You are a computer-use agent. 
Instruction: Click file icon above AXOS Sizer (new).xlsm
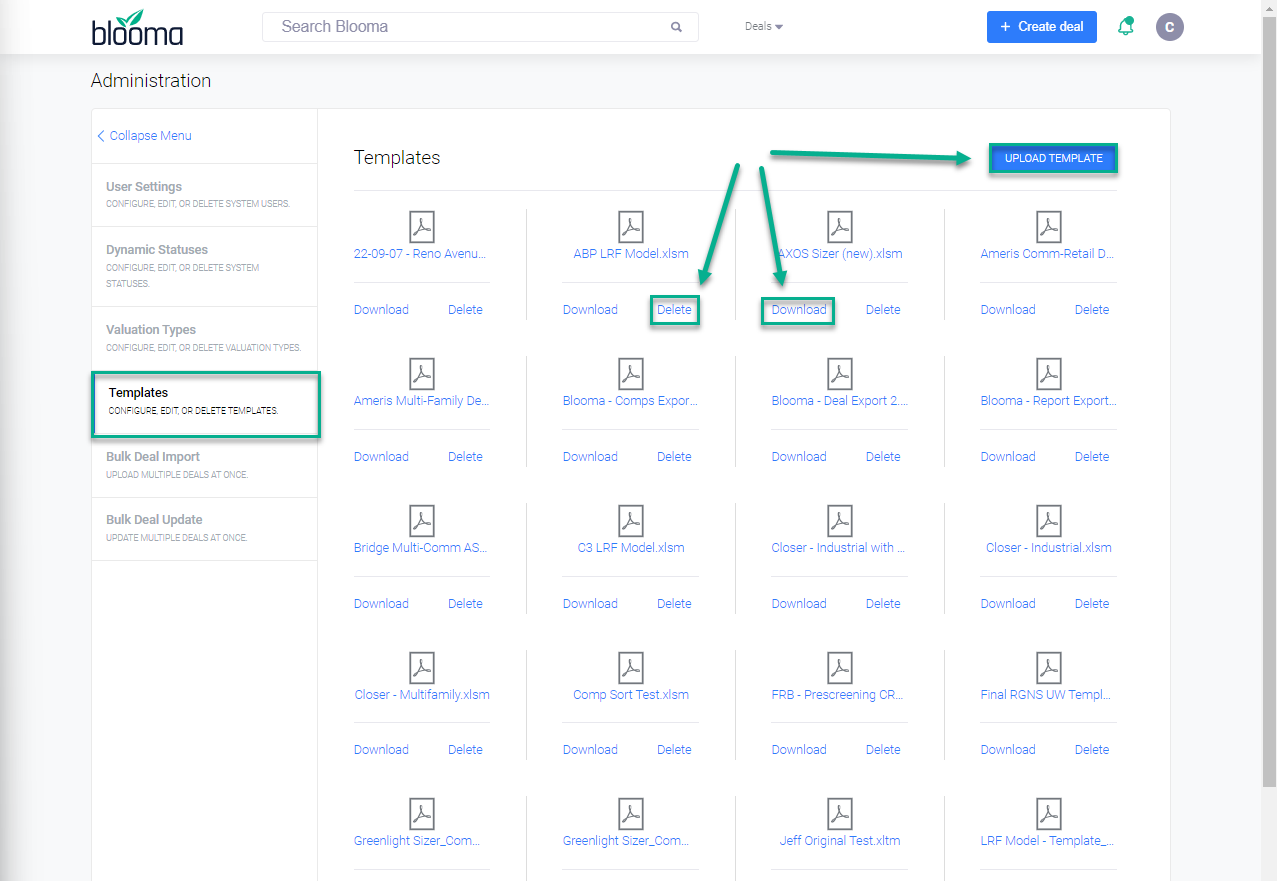point(840,227)
